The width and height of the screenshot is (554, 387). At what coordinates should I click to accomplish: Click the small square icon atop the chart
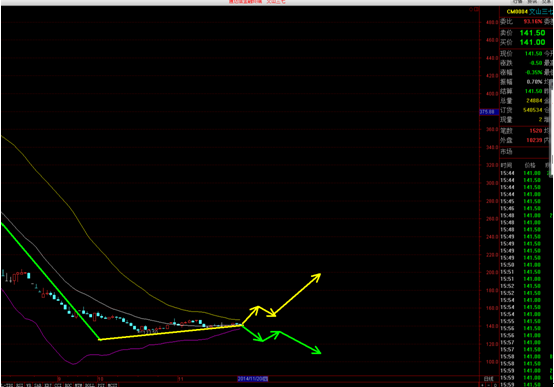click(x=476, y=9)
